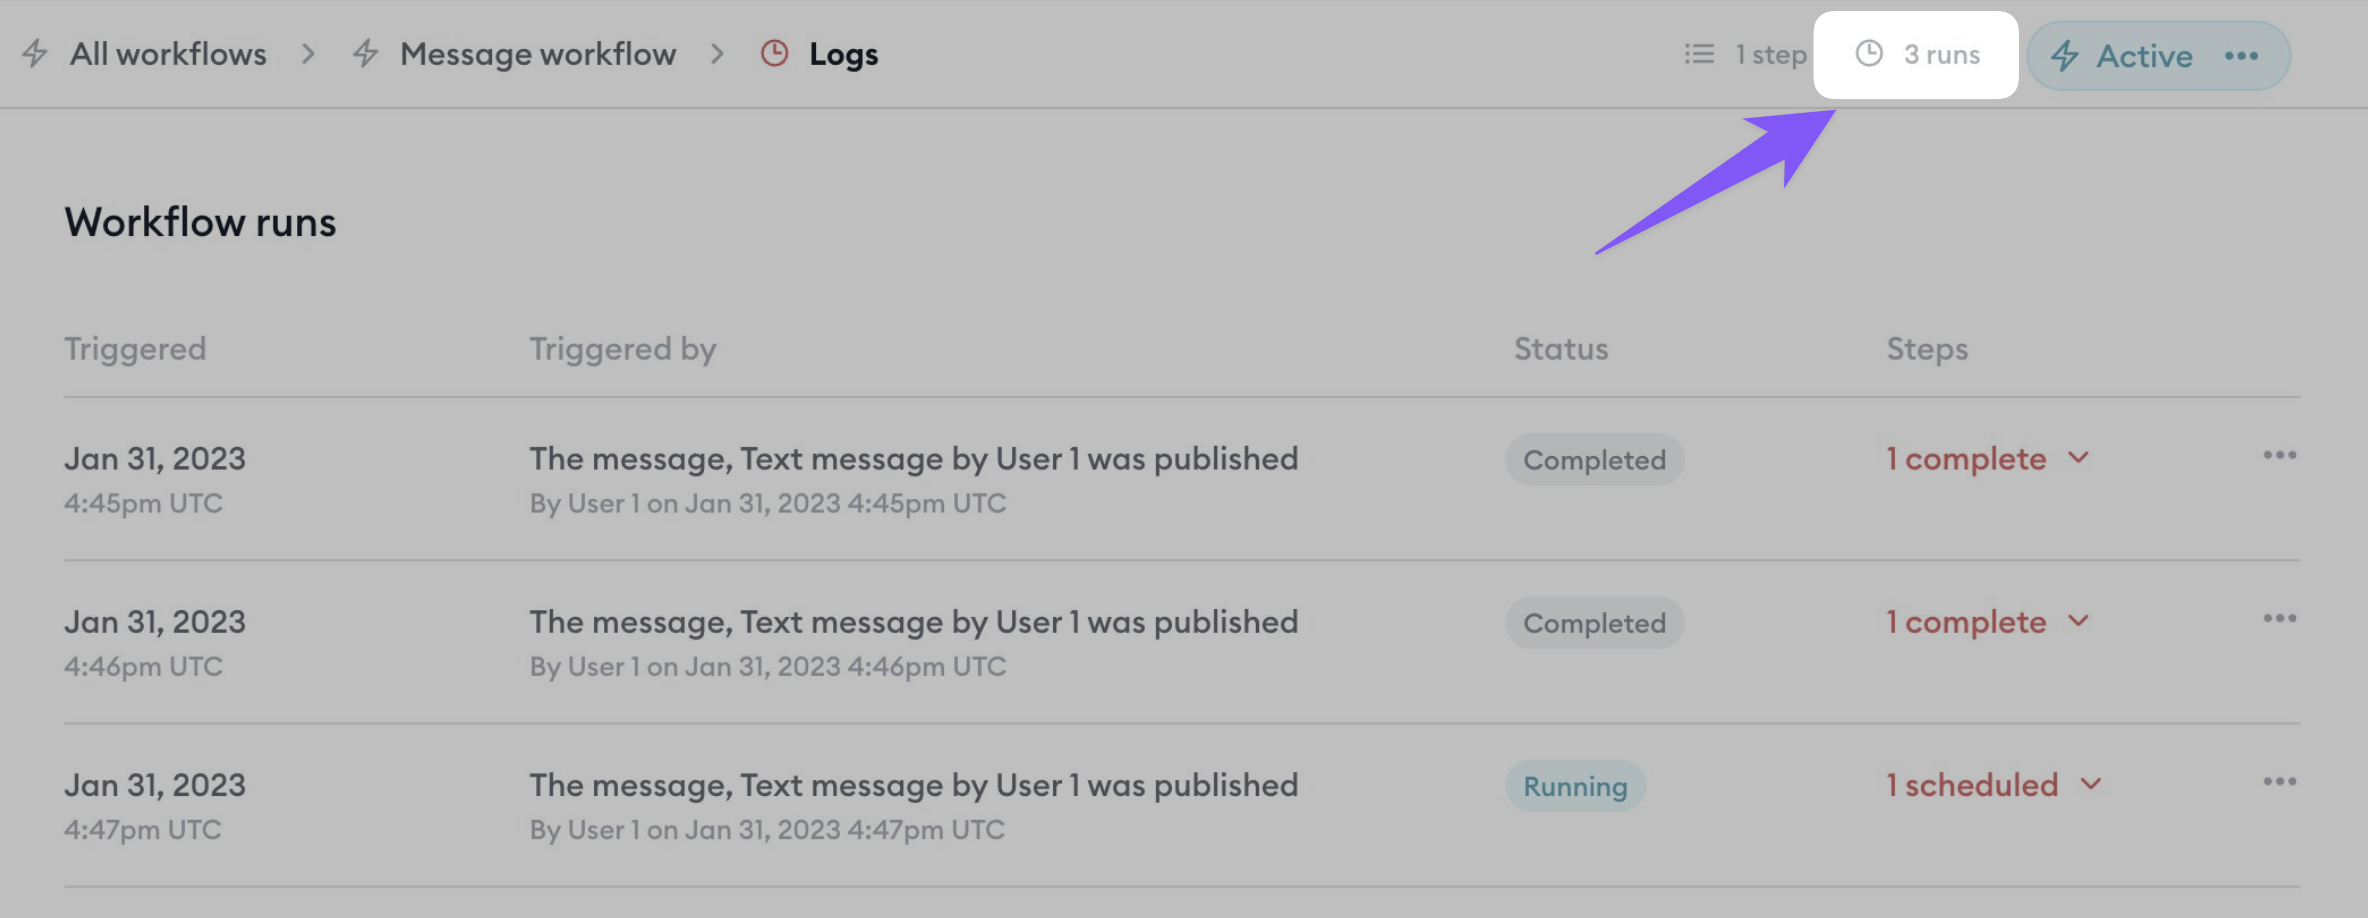Open row options for the 4:47pm run
The width and height of the screenshot is (2368, 918).
[x=2280, y=781]
